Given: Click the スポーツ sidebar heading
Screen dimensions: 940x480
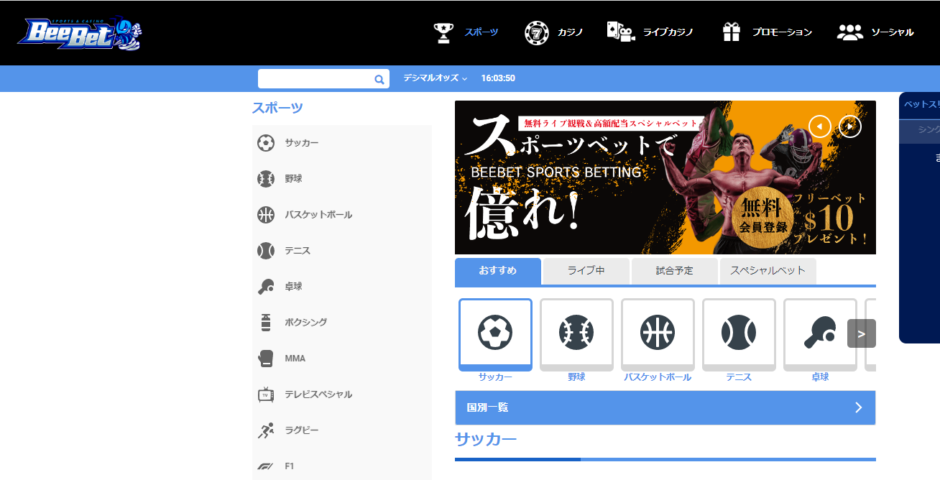Looking at the screenshot, I should pos(278,108).
